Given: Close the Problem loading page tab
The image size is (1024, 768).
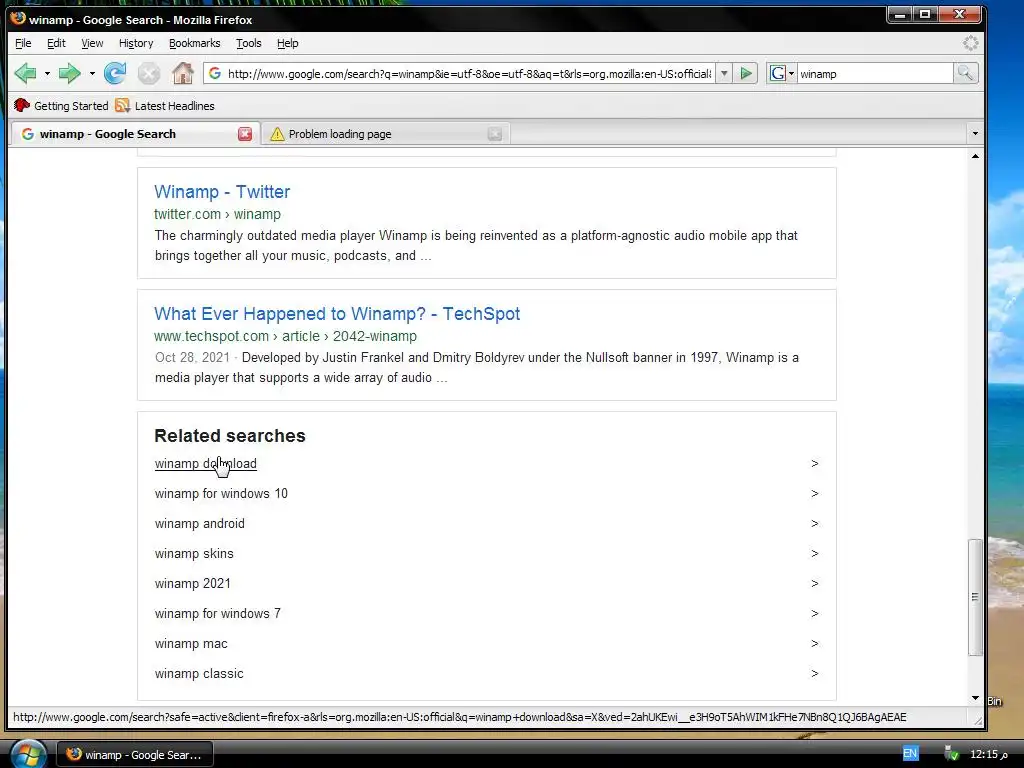Looking at the screenshot, I should coord(495,134).
